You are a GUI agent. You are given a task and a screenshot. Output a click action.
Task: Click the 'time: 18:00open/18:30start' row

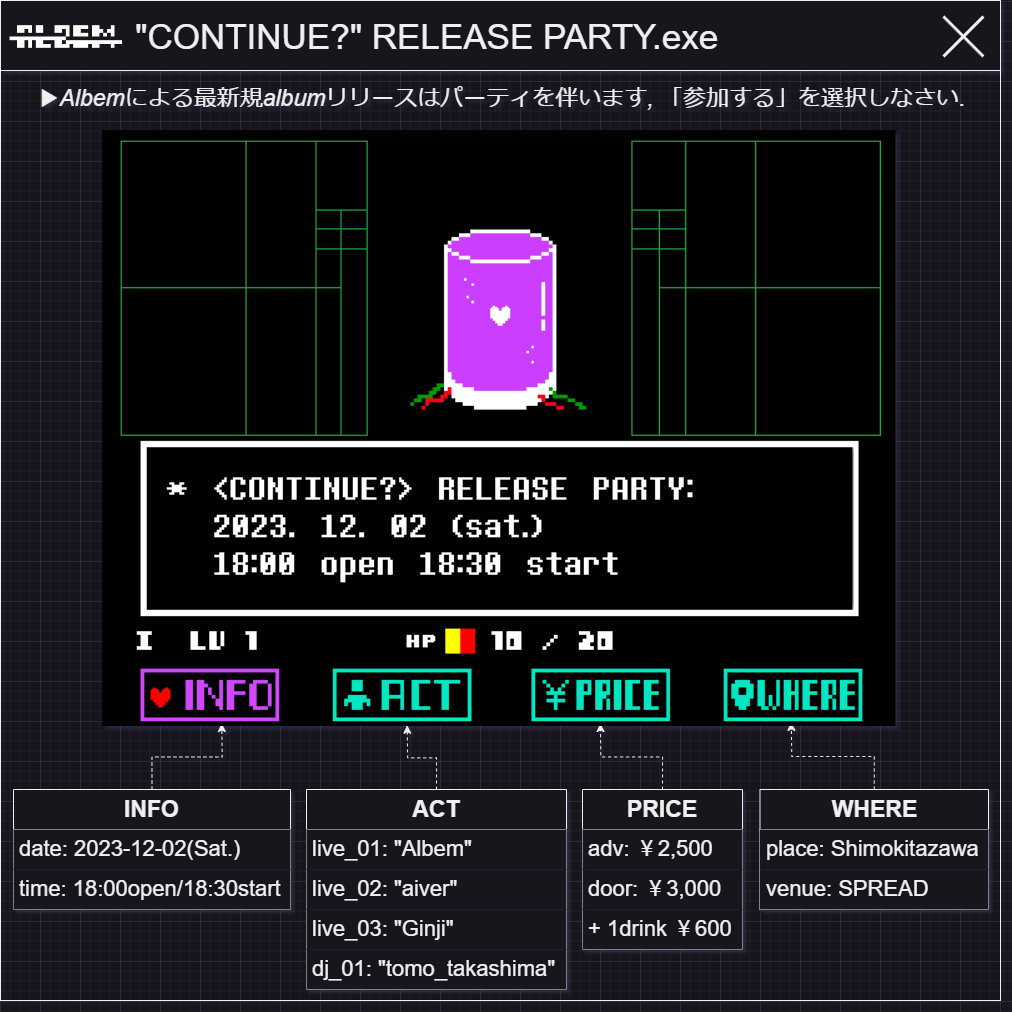pyautogui.click(x=152, y=889)
